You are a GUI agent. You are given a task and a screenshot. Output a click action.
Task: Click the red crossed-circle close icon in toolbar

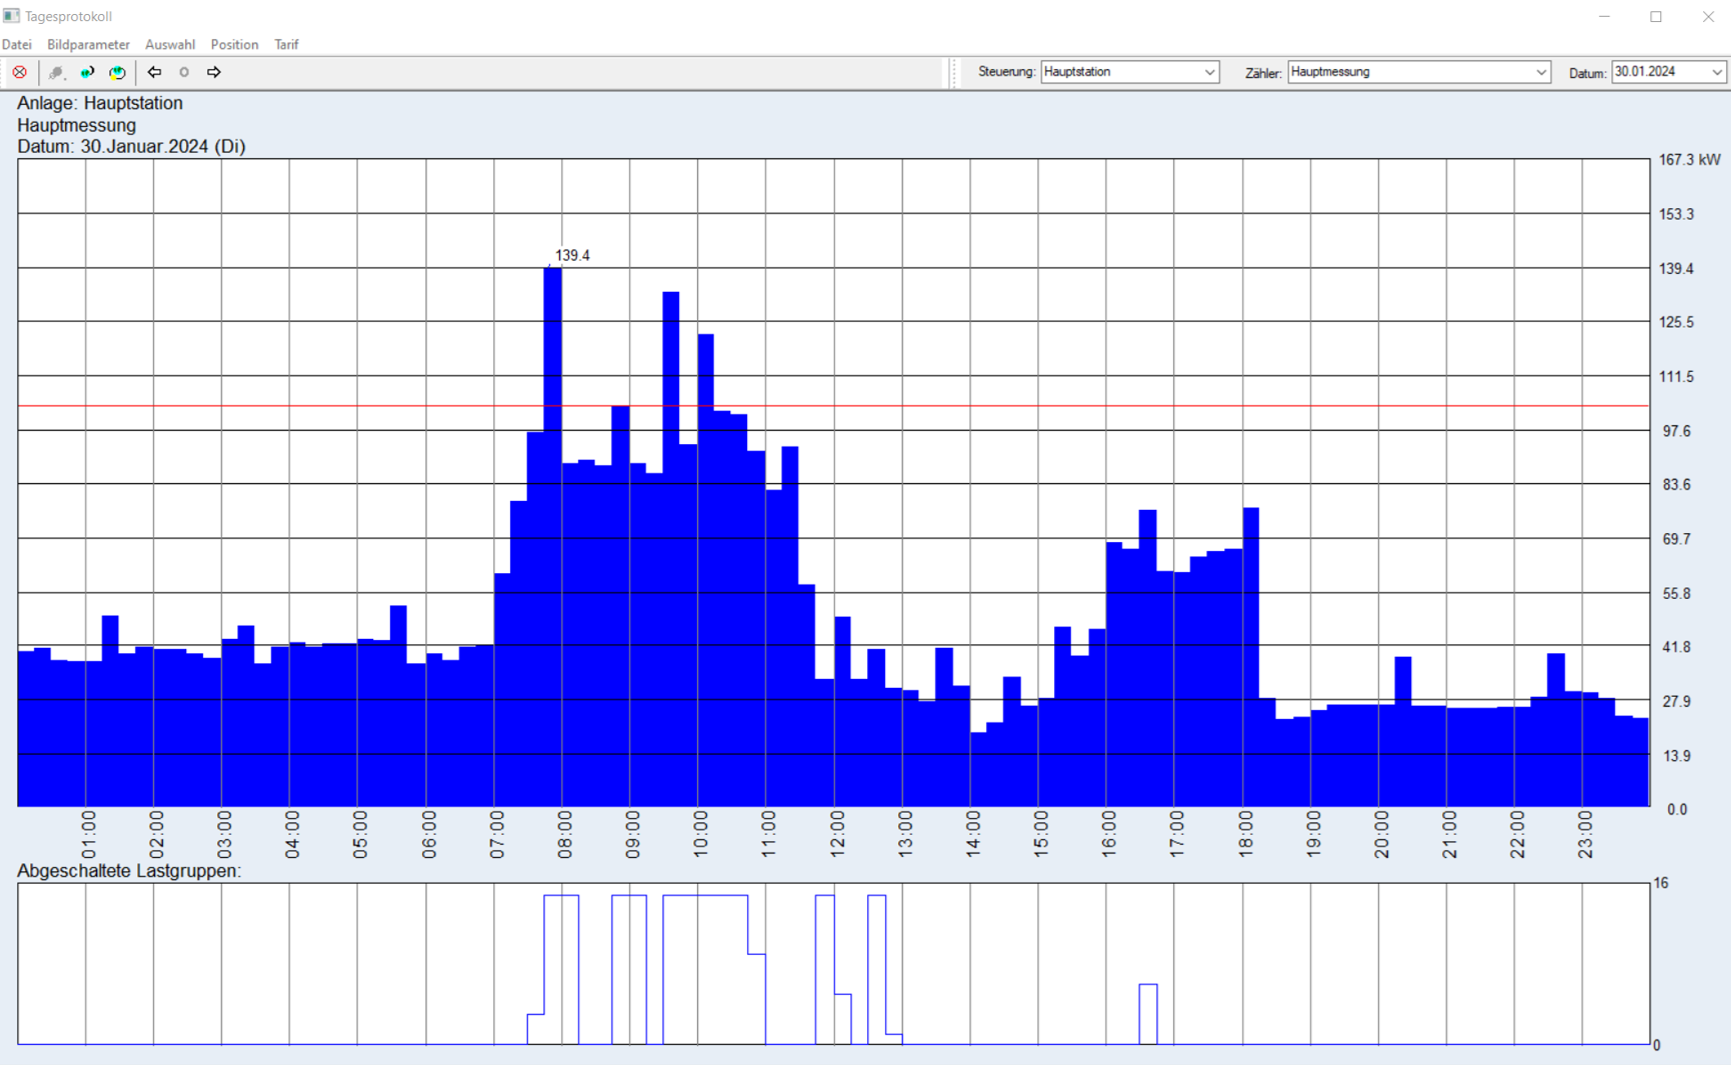pos(20,72)
